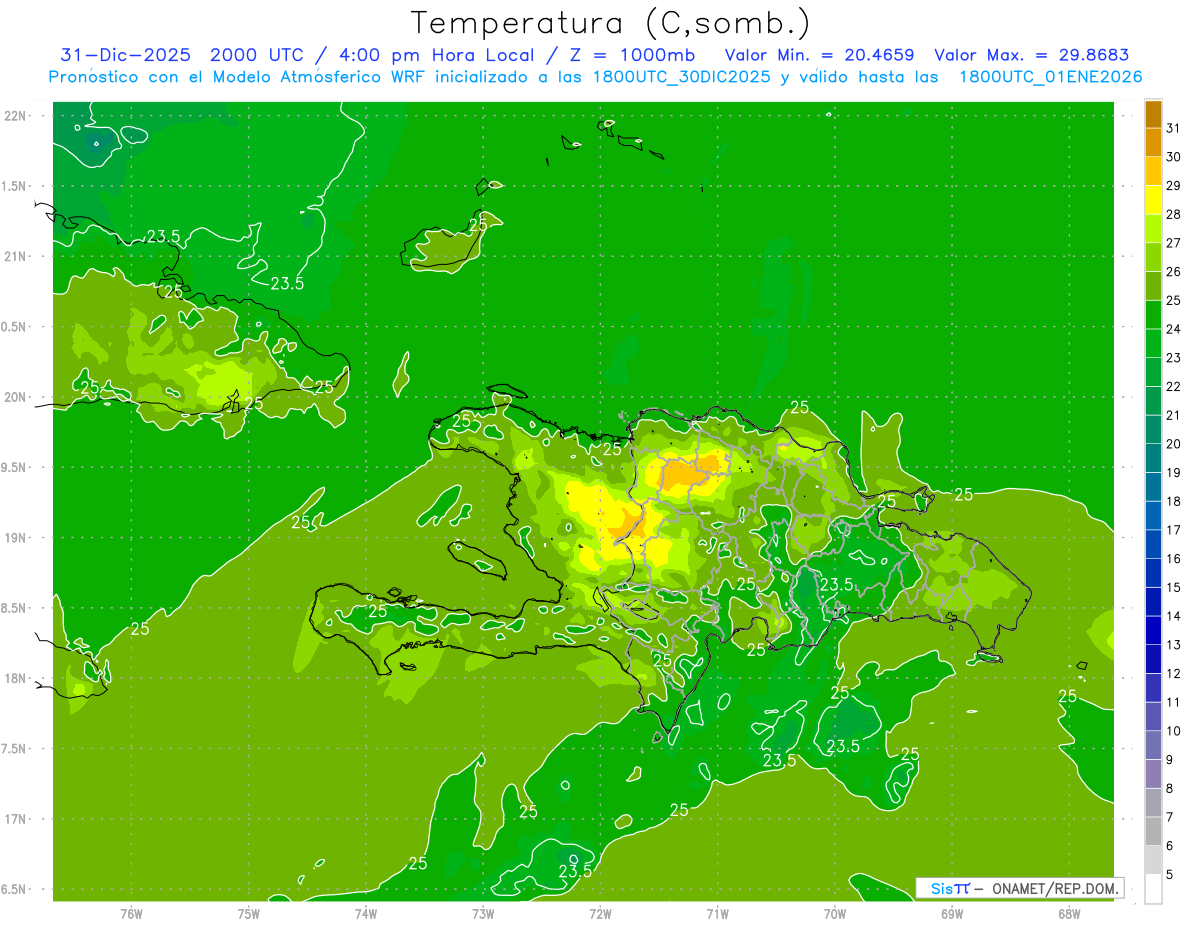Click the '69W' longitude axis label
The width and height of the screenshot is (1200, 927).
[951, 913]
